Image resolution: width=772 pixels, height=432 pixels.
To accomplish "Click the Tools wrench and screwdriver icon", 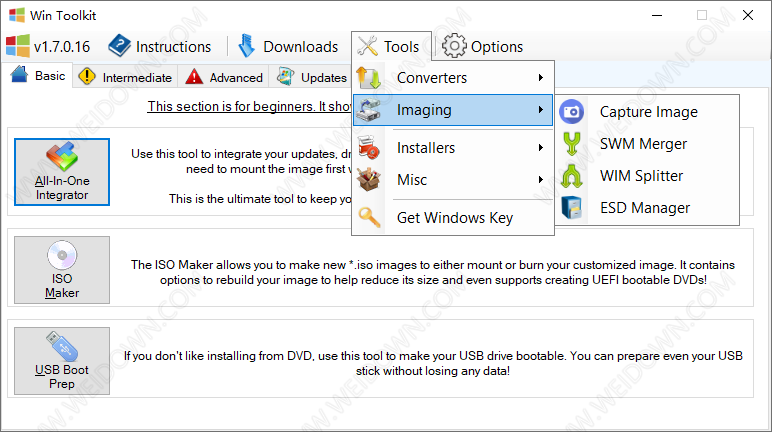I will point(367,46).
